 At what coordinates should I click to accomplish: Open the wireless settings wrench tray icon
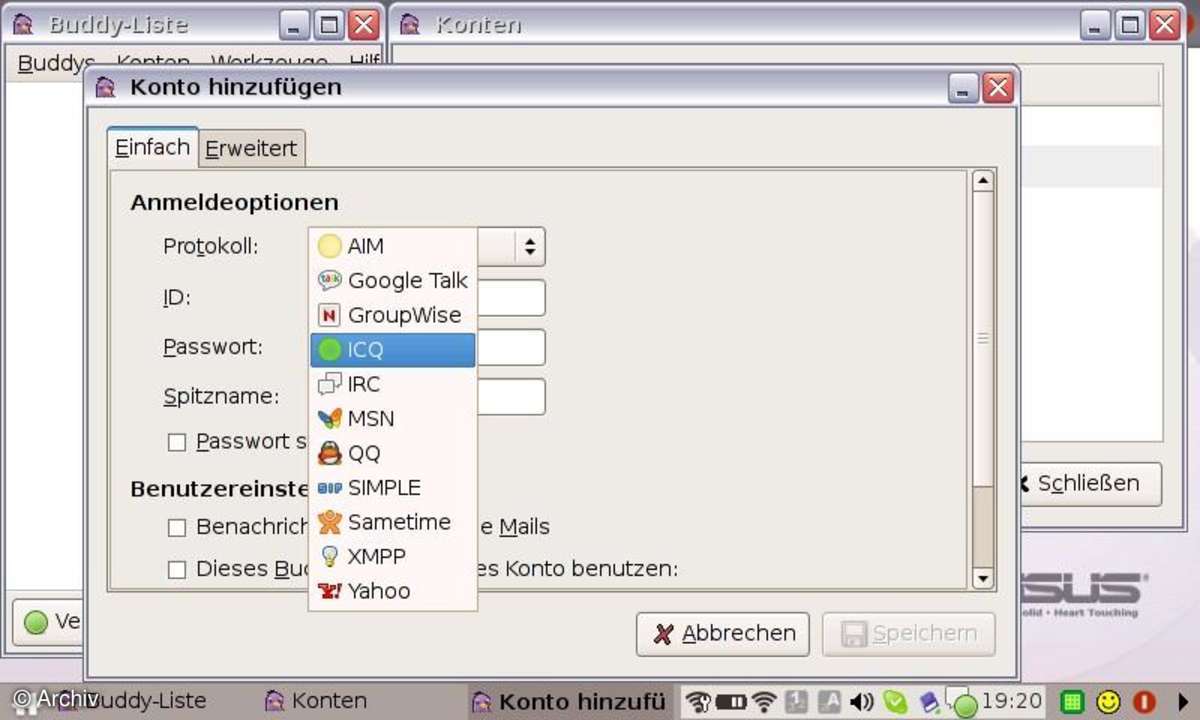pos(698,702)
